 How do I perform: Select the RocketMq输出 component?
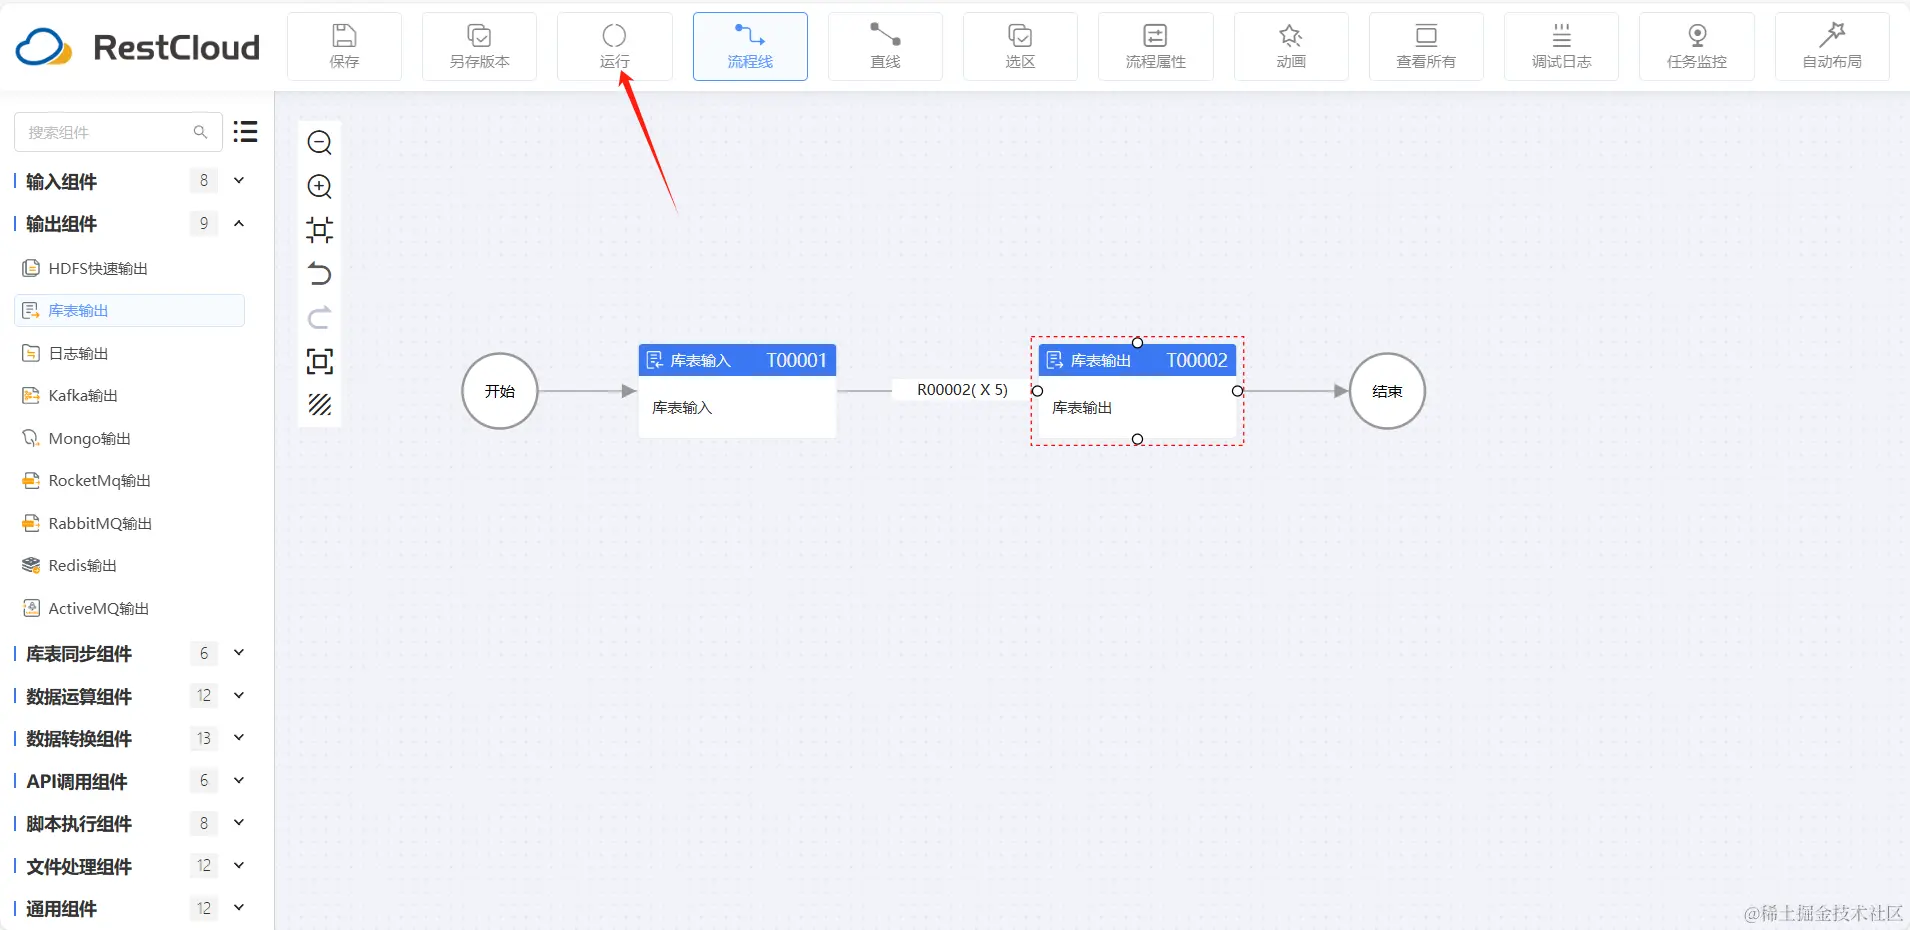pyautogui.click(x=129, y=480)
